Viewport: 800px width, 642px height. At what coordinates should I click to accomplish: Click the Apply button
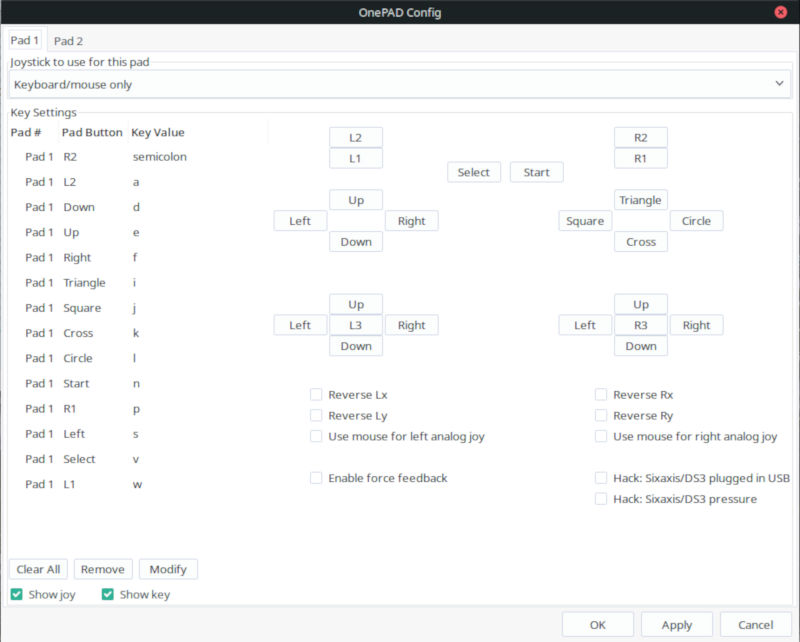coord(677,625)
